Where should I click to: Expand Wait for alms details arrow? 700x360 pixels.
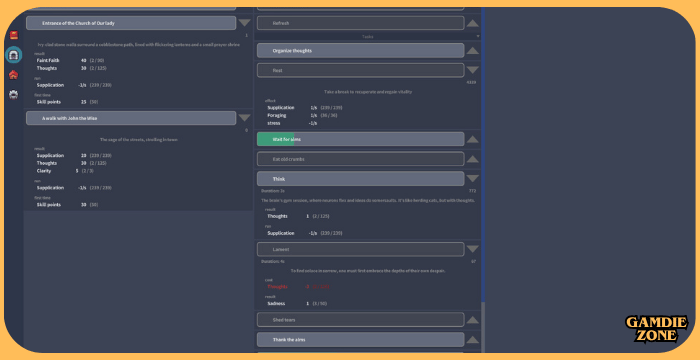click(473, 139)
